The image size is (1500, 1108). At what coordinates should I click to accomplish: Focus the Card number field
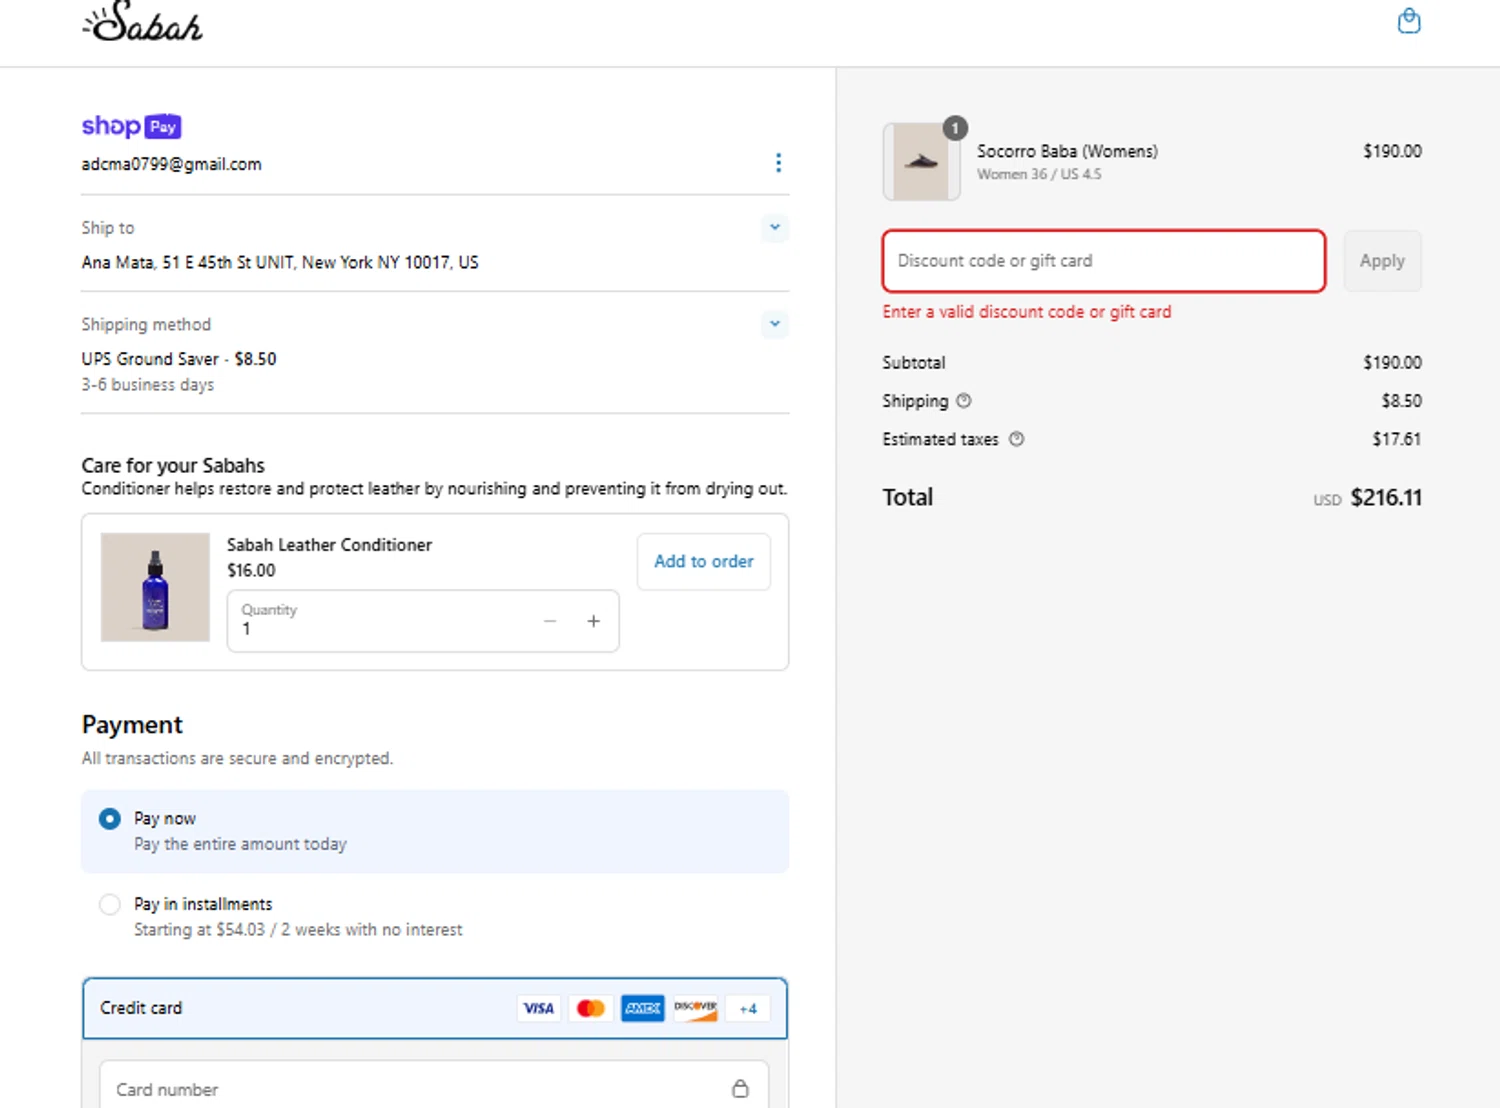[x=434, y=1085]
